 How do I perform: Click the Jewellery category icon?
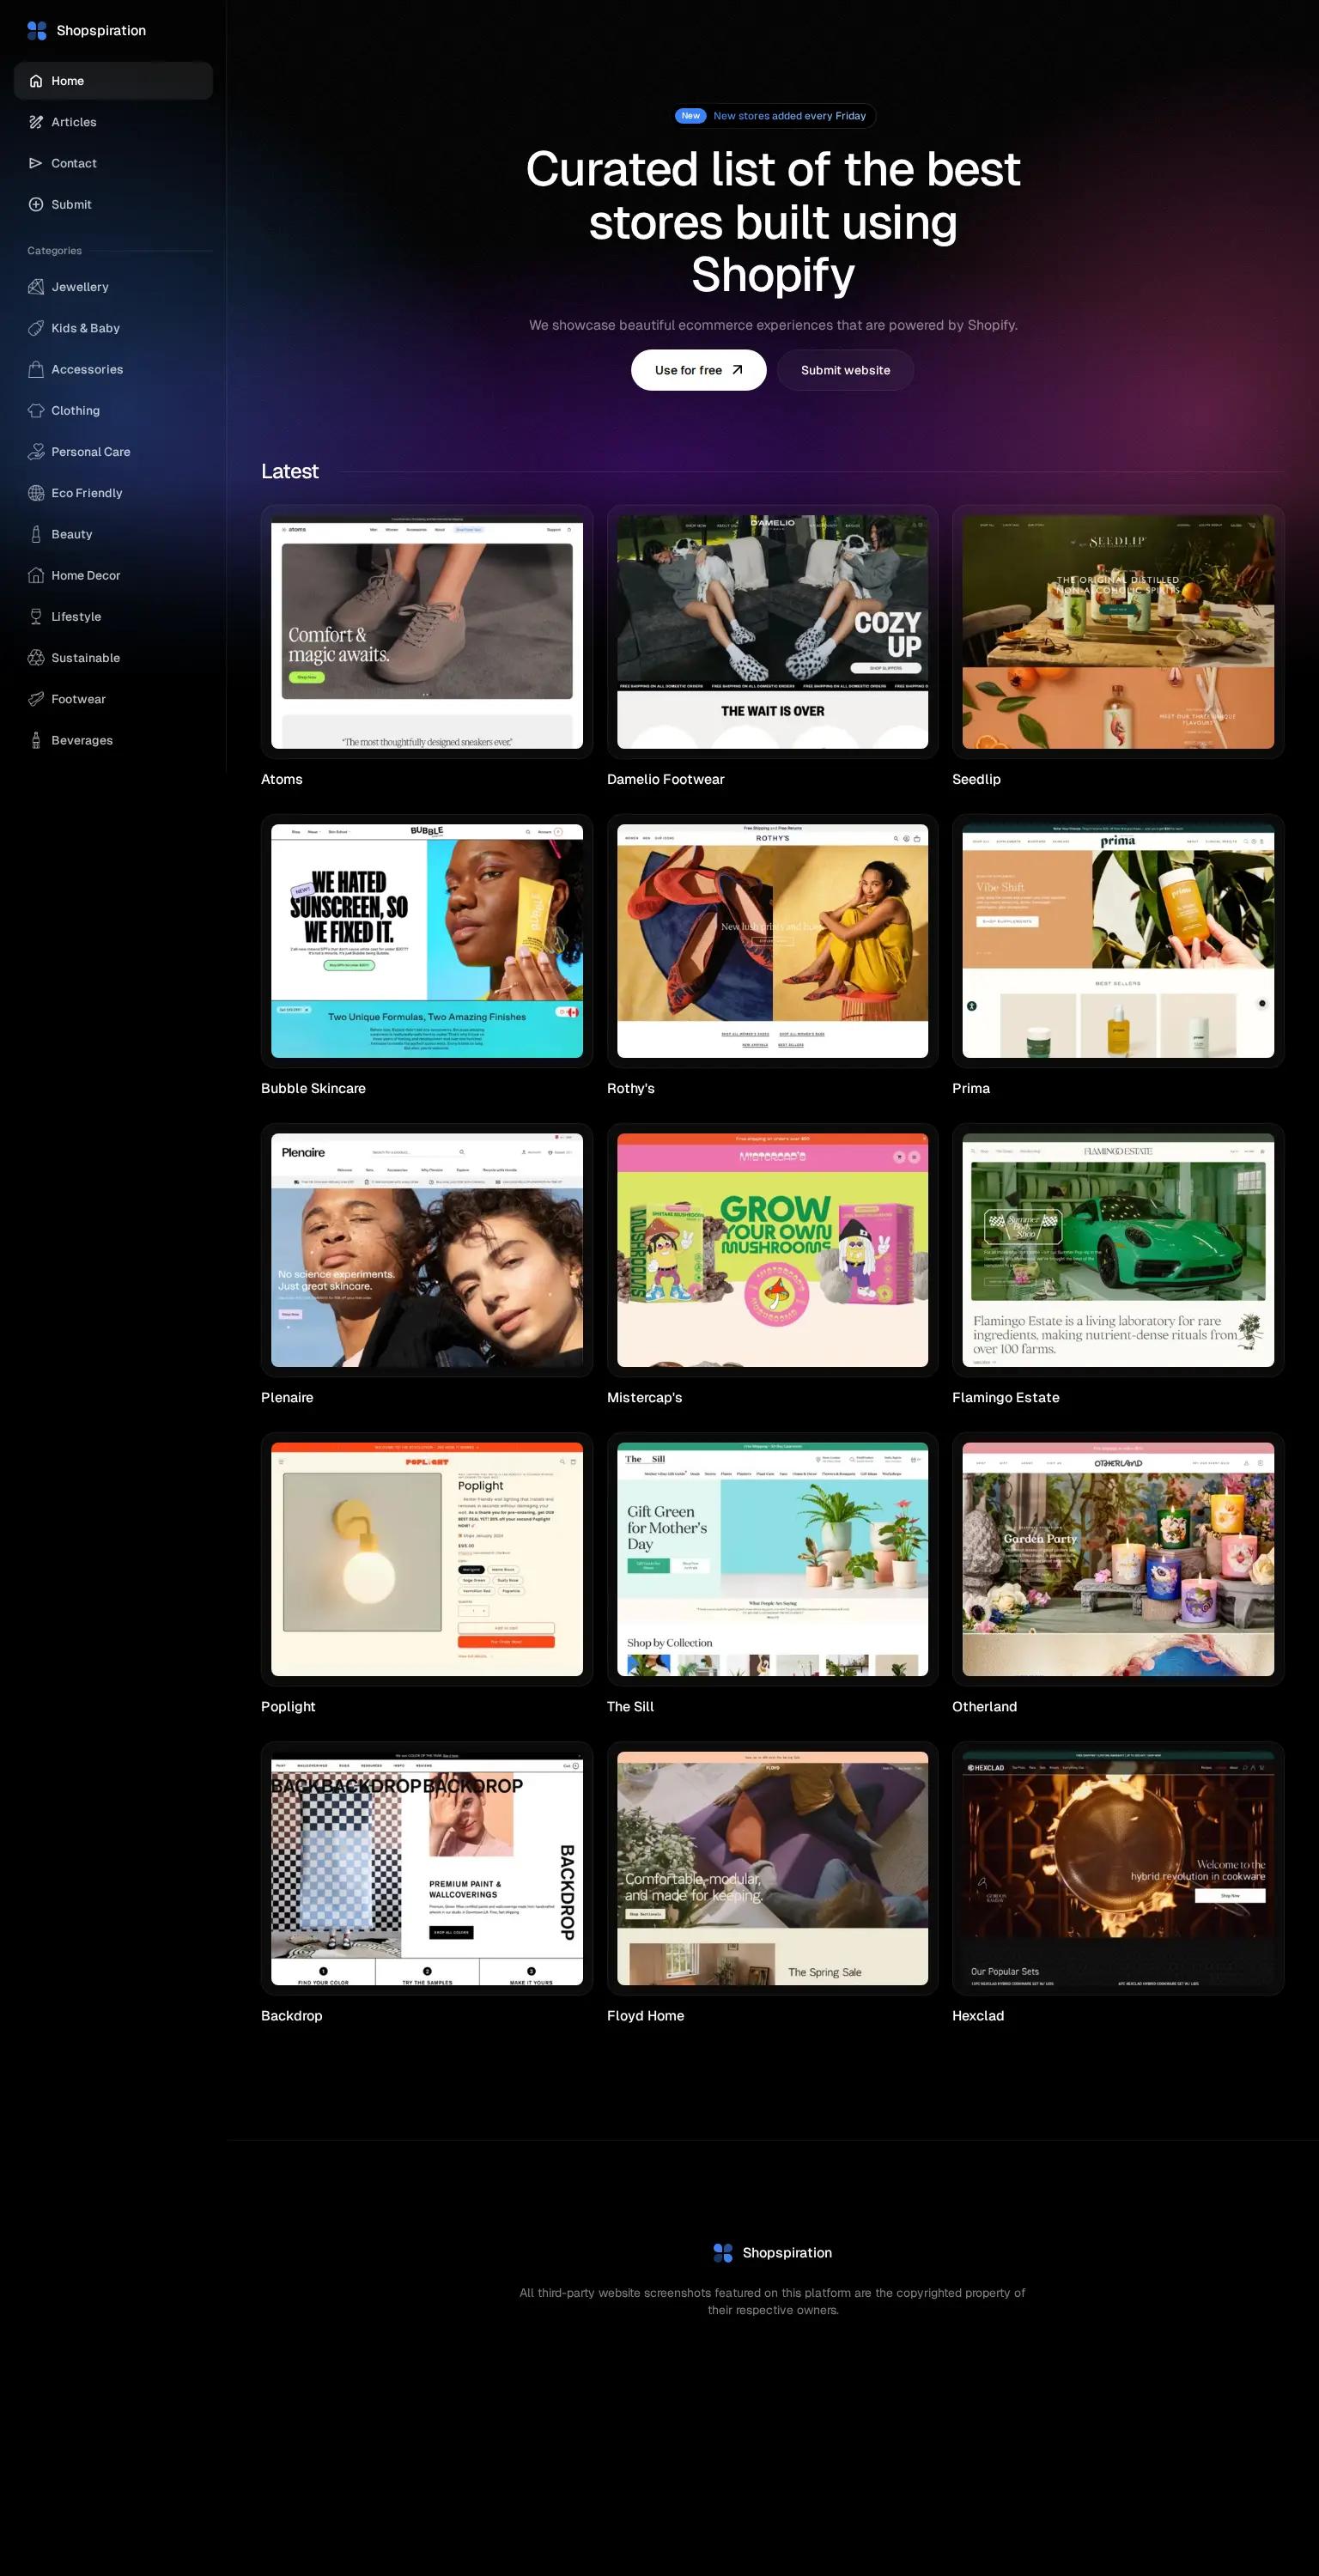(36, 287)
